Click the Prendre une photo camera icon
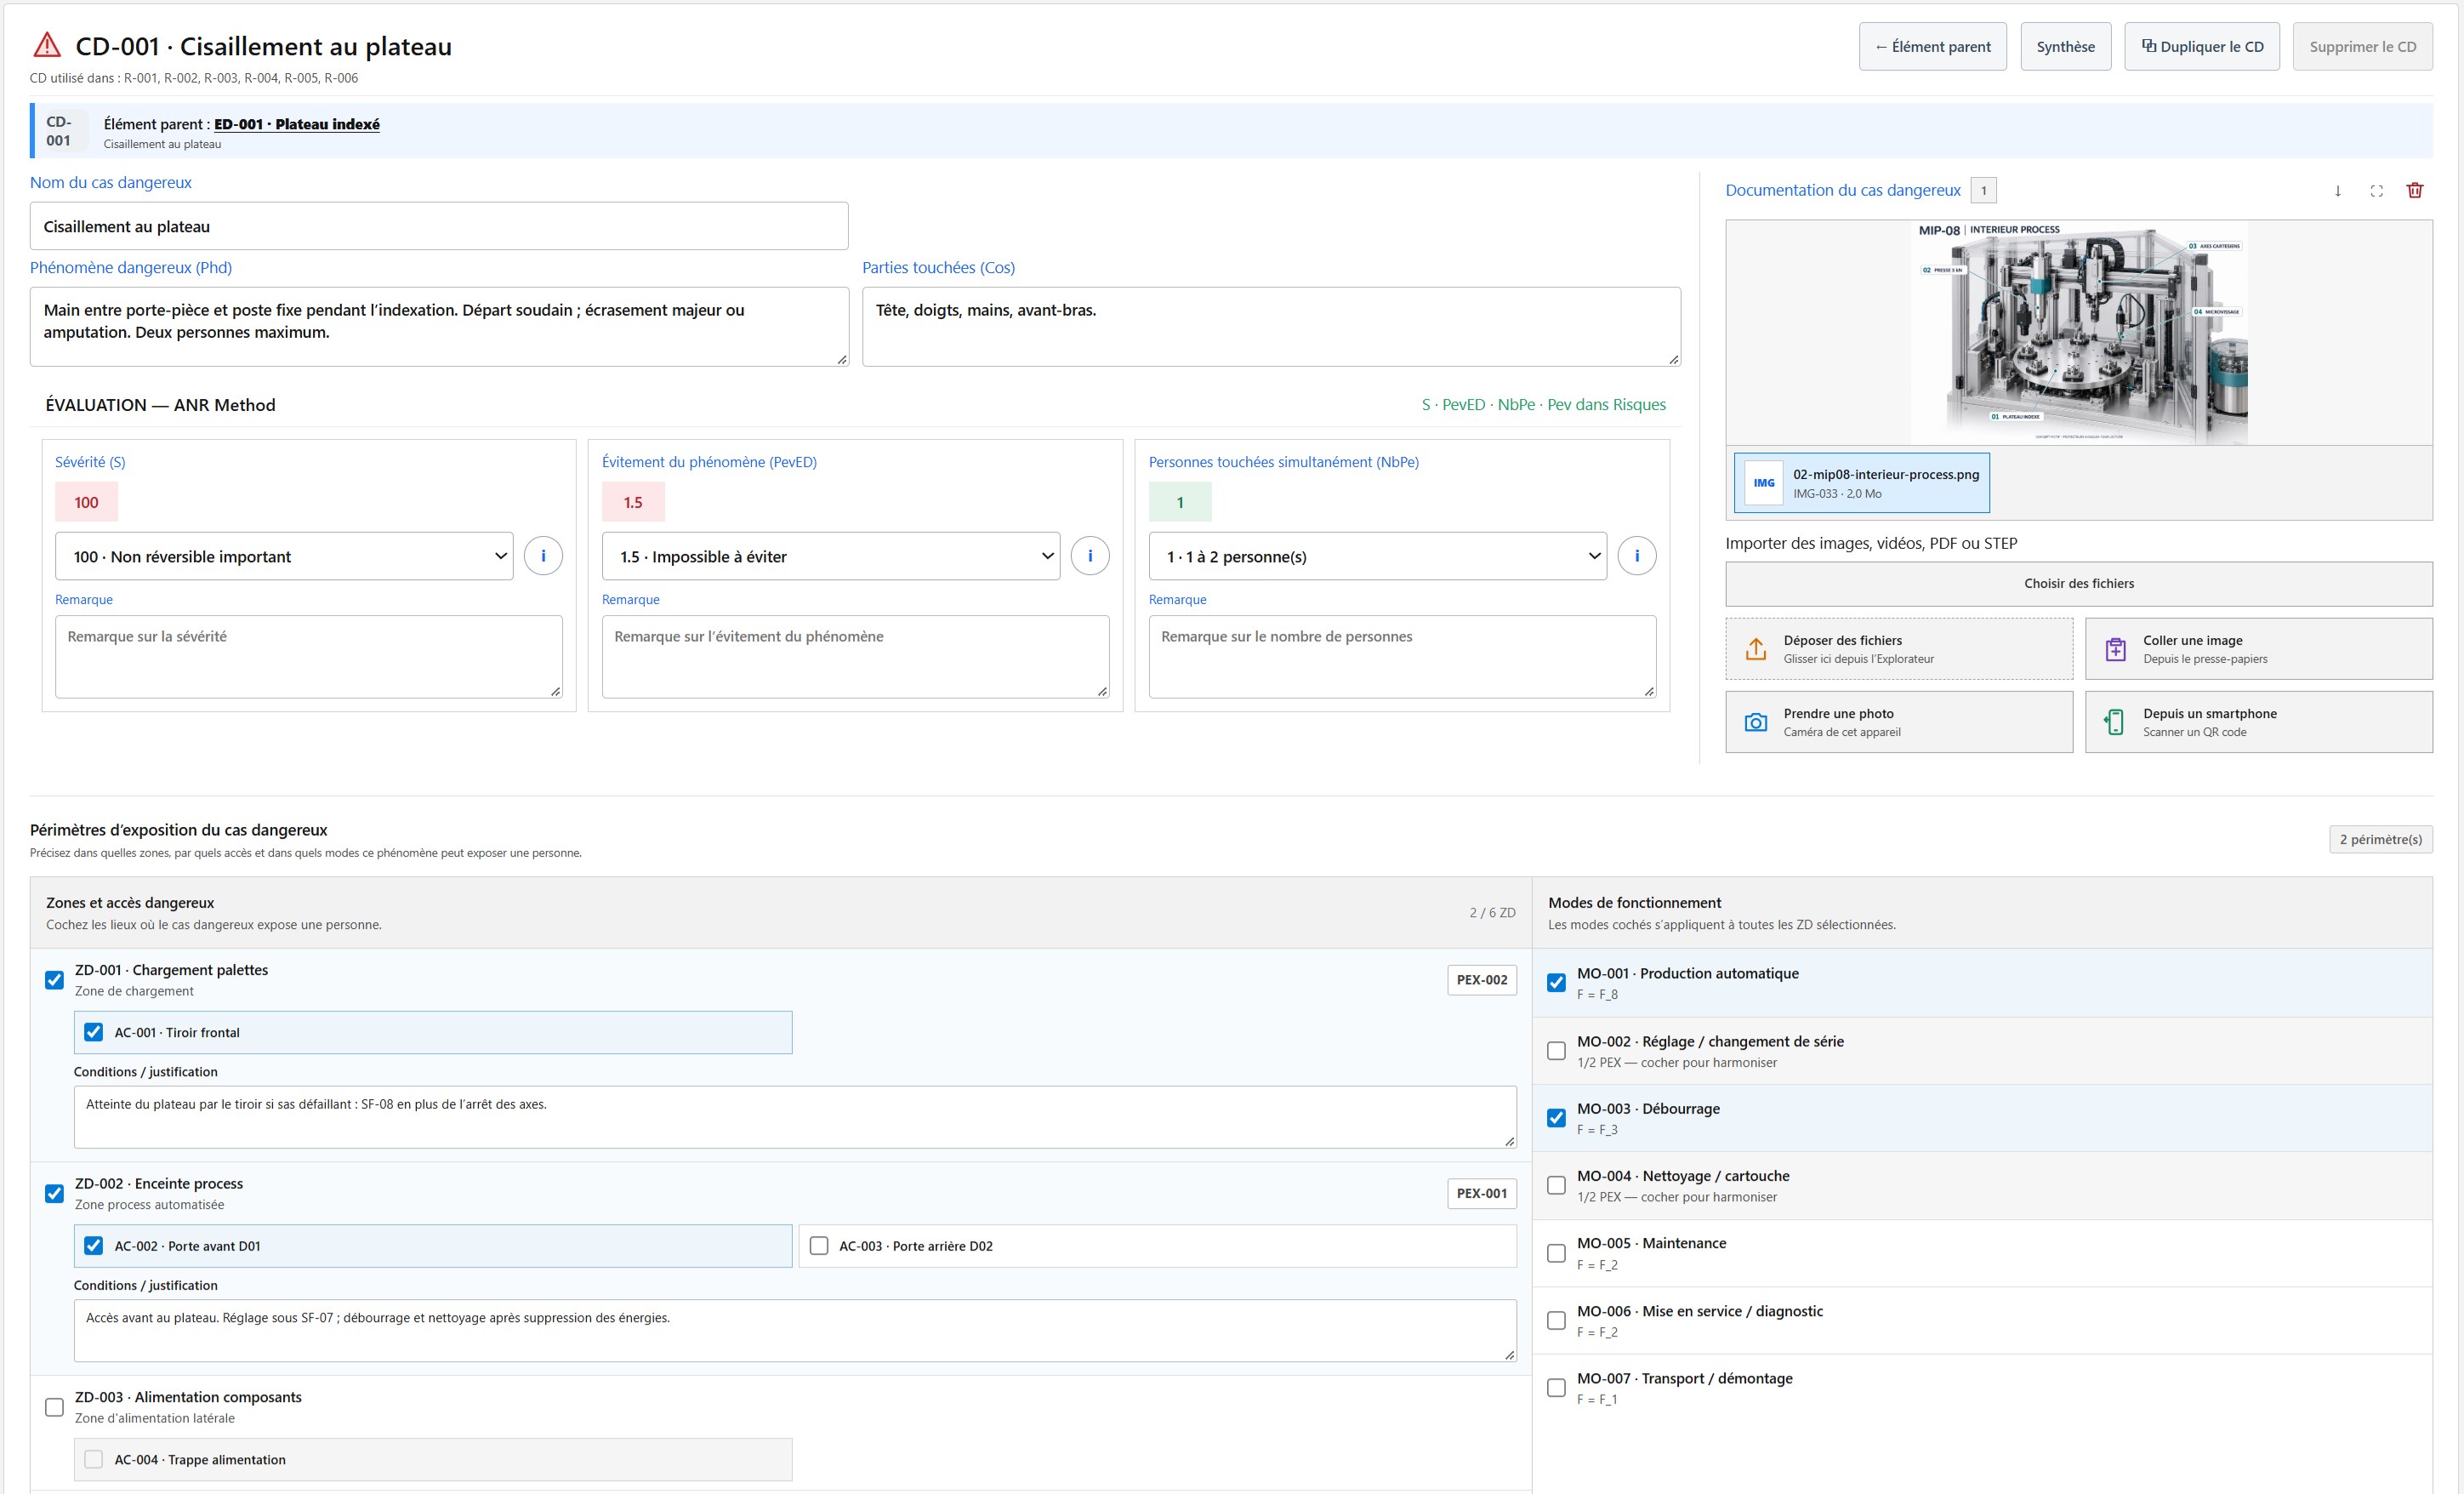 (1755, 722)
